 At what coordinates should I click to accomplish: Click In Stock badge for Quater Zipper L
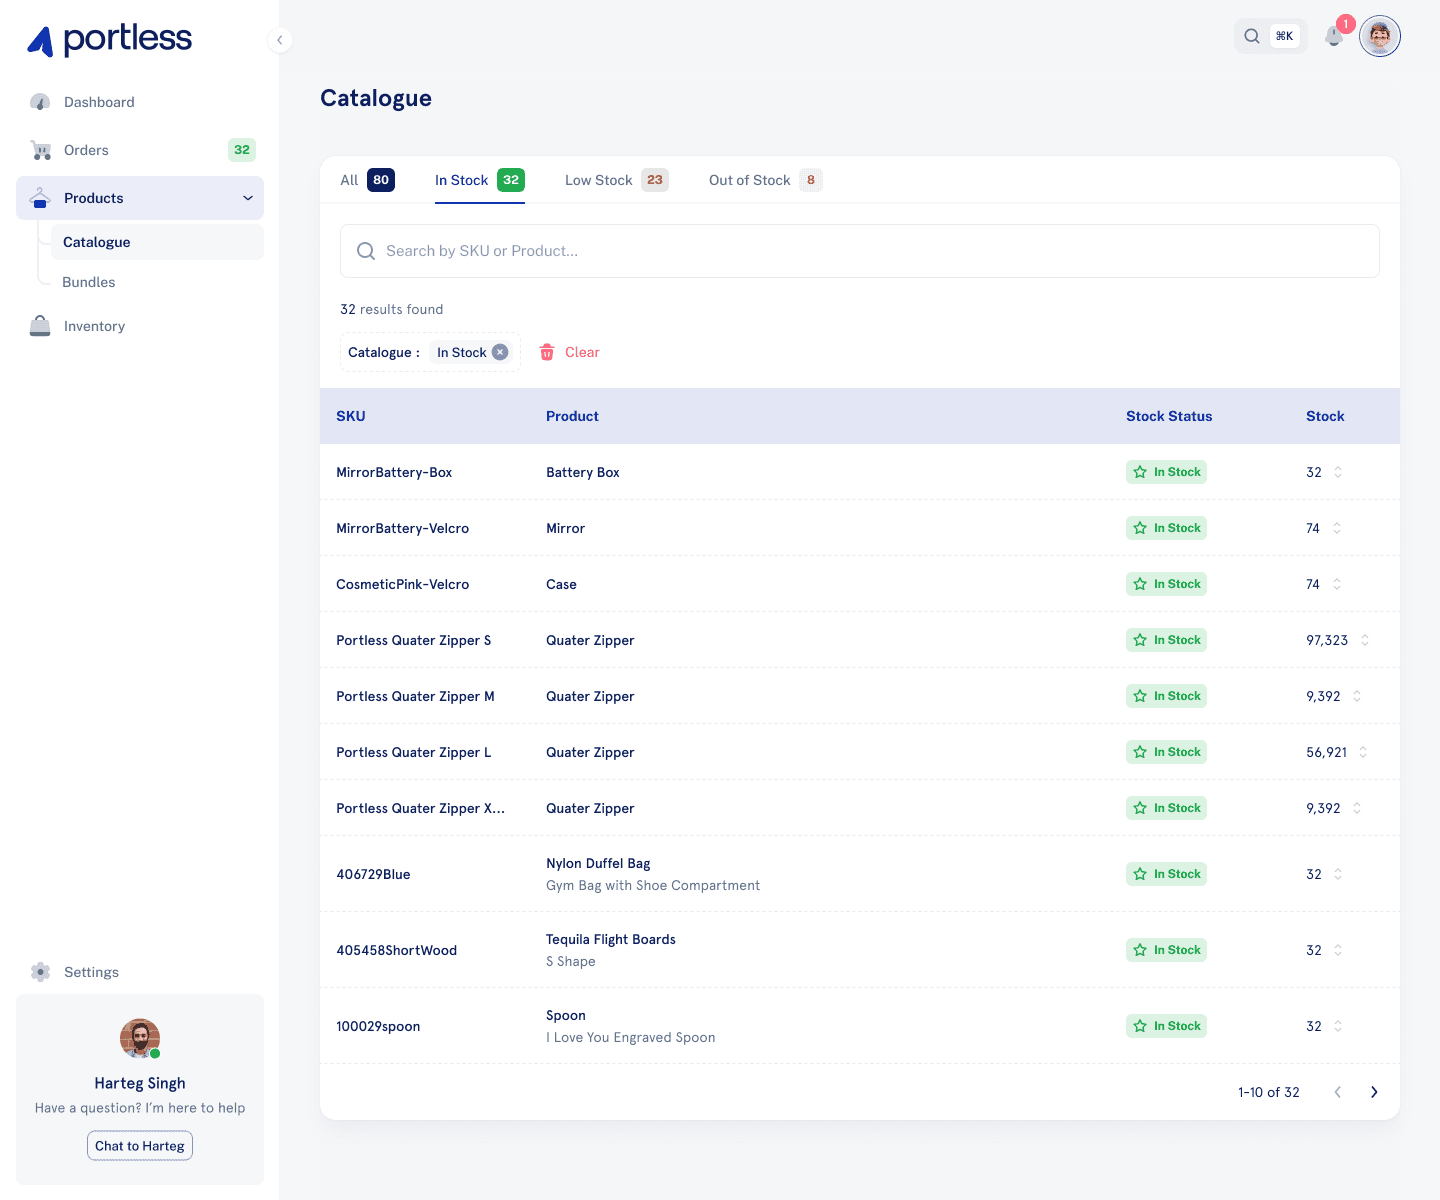coord(1166,752)
